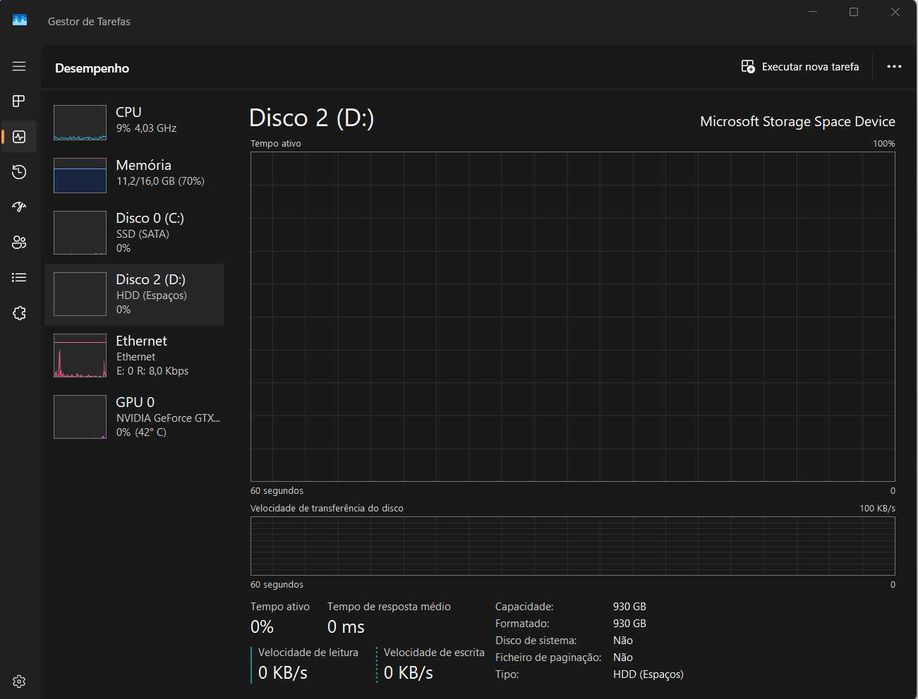Switch to Disco 0 (C:) entry
Screen dimensions: 918x699
tap(134, 232)
